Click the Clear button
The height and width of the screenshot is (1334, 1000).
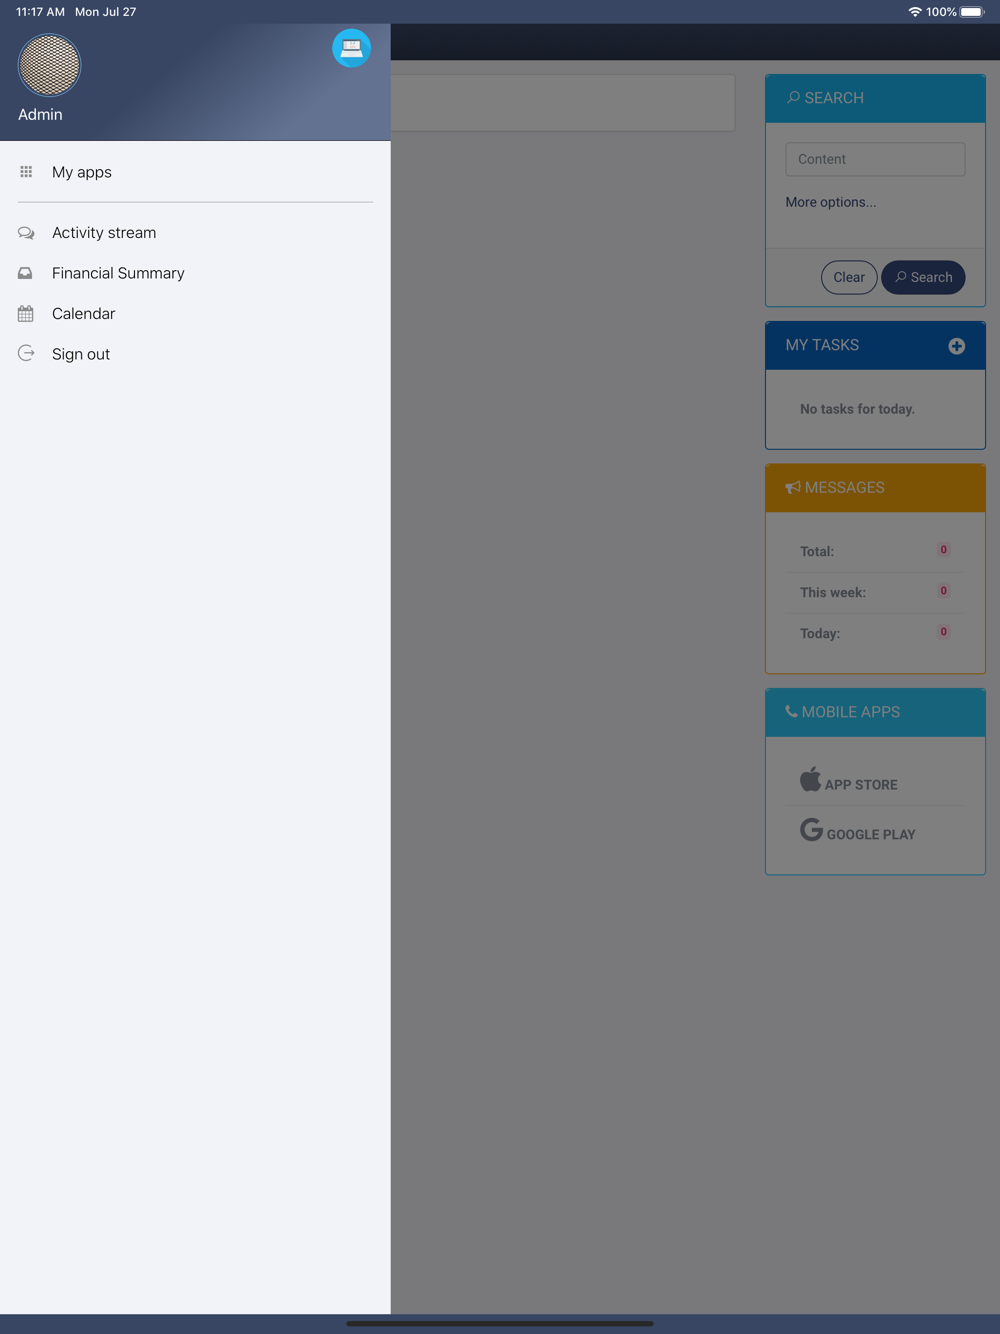pyautogui.click(x=849, y=278)
